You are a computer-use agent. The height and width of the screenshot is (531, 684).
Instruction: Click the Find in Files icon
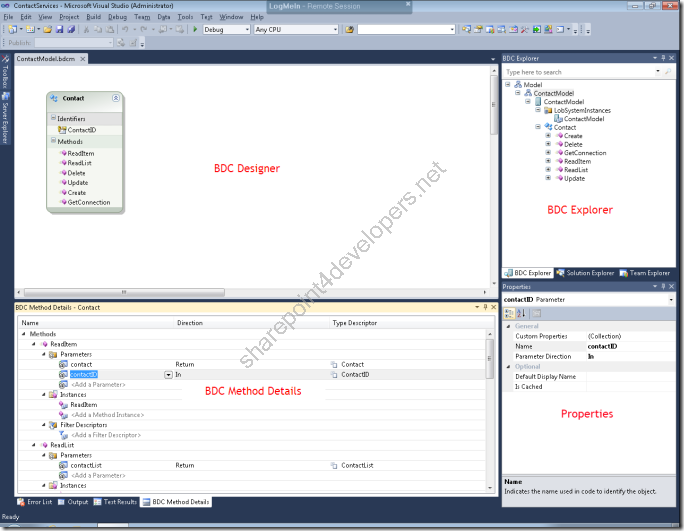point(349,29)
